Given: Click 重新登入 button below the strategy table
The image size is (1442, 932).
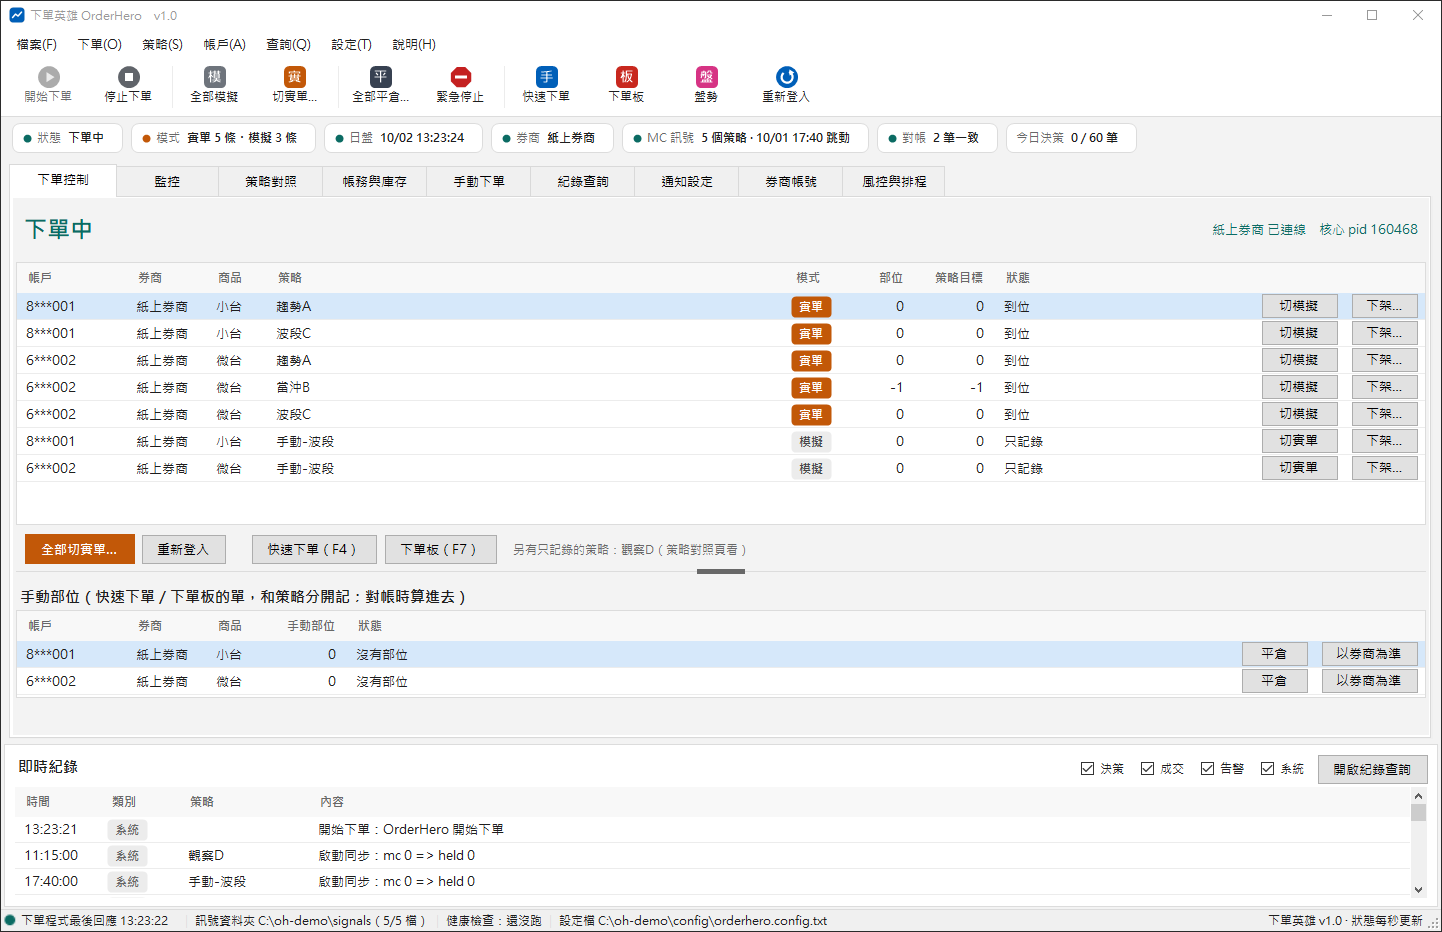Looking at the screenshot, I should (x=183, y=549).
